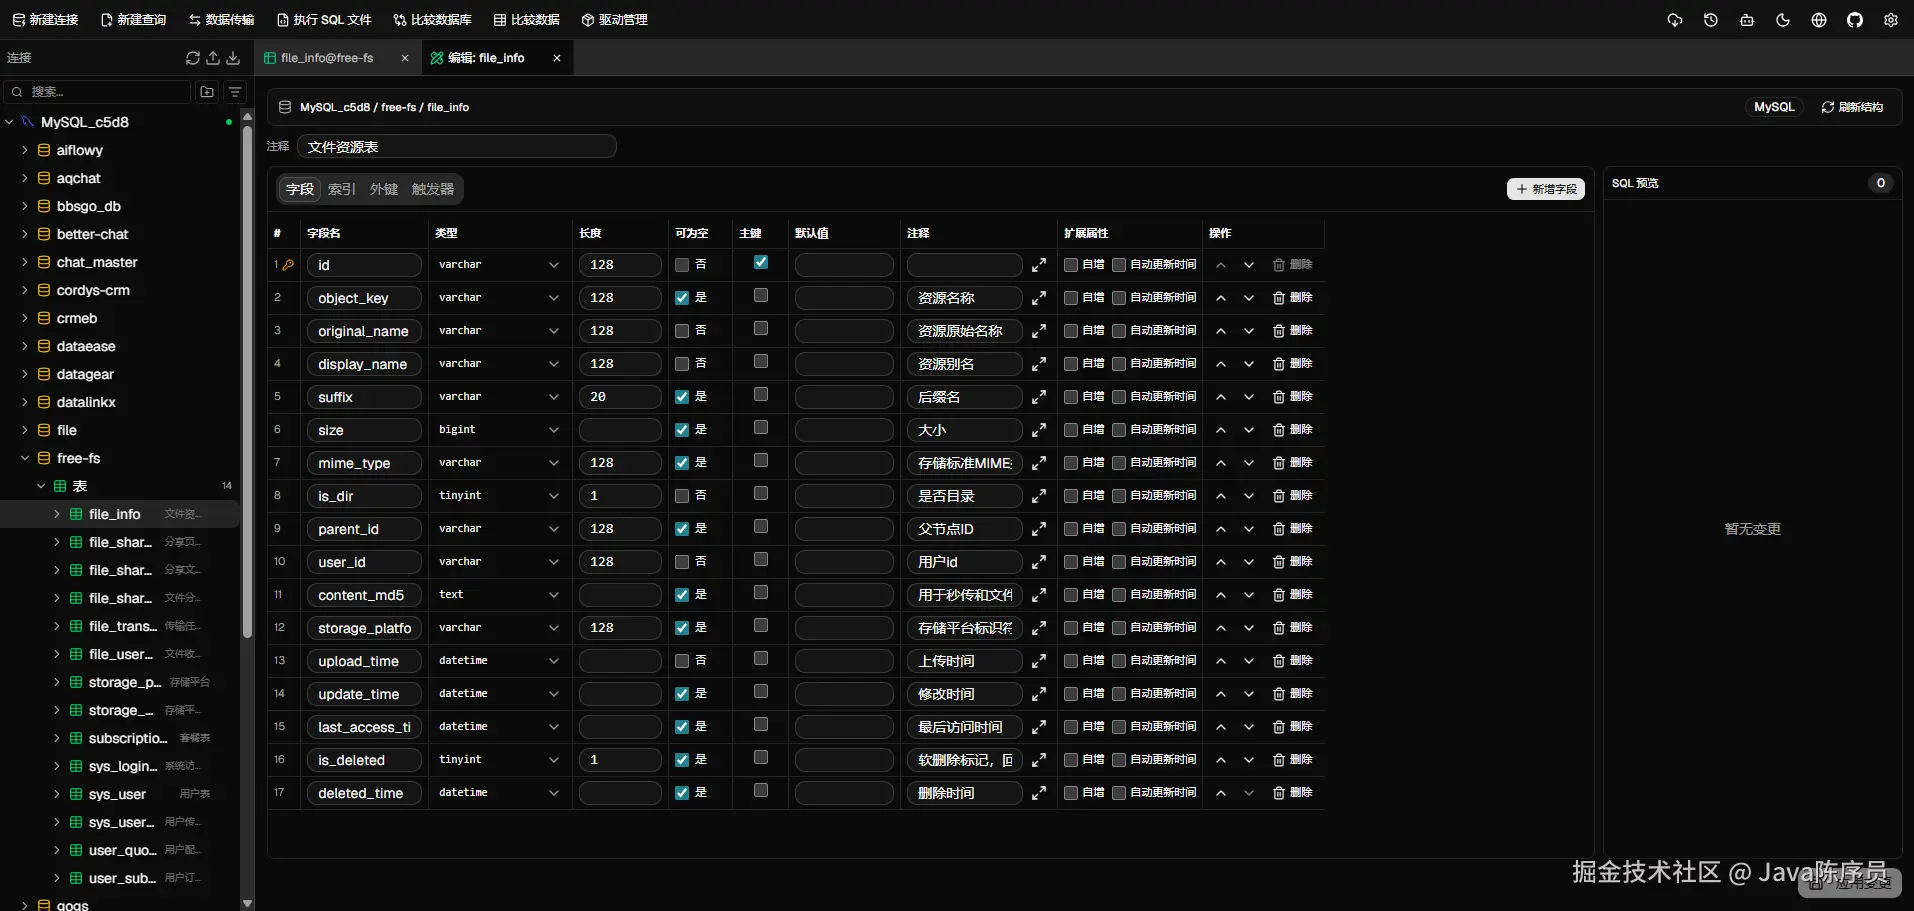1914x911 pixels.
Task: Refresh the connections list icon
Action: click(x=193, y=58)
